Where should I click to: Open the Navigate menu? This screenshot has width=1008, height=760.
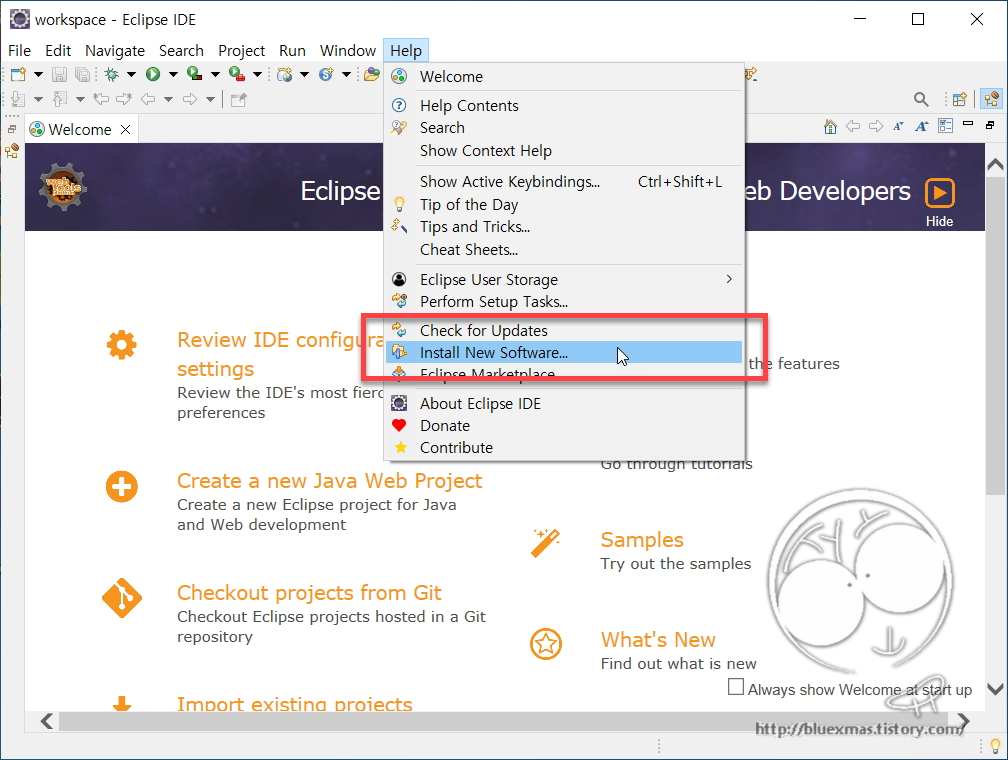[x=115, y=51]
